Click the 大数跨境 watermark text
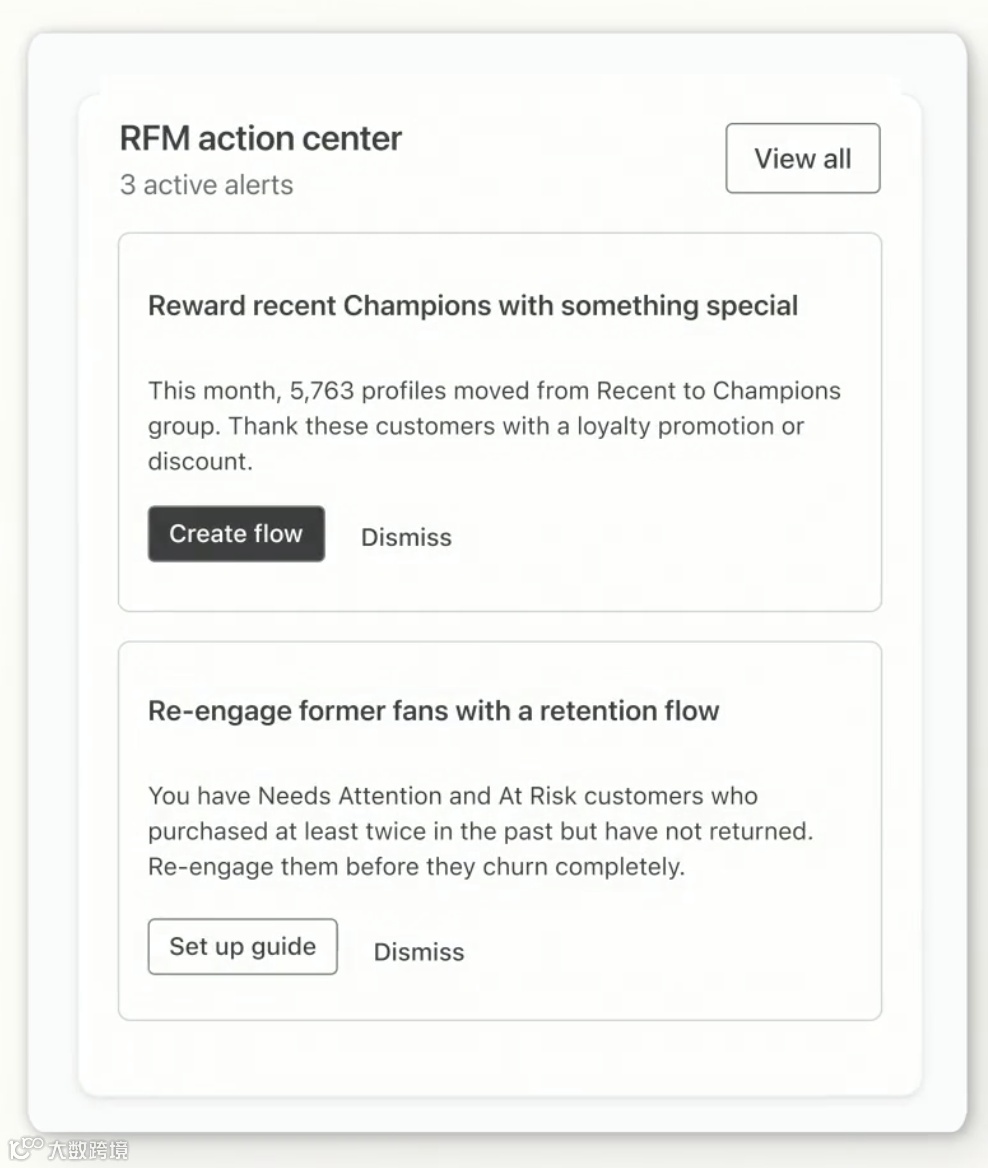This screenshot has width=988, height=1168. coord(88,1150)
